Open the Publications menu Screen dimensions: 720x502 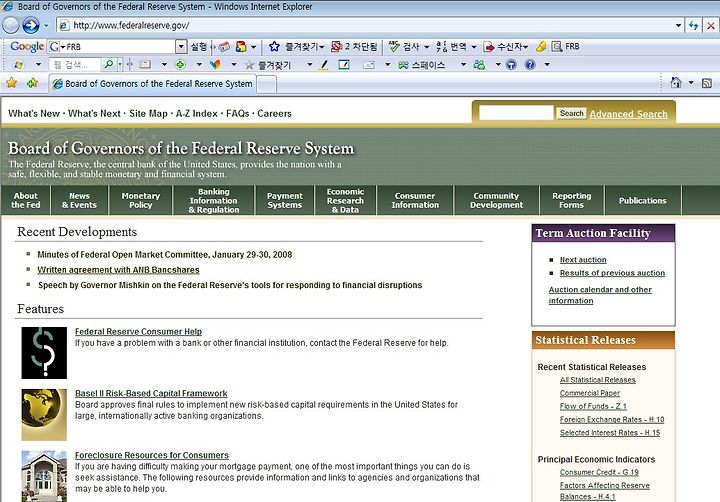tap(642, 200)
